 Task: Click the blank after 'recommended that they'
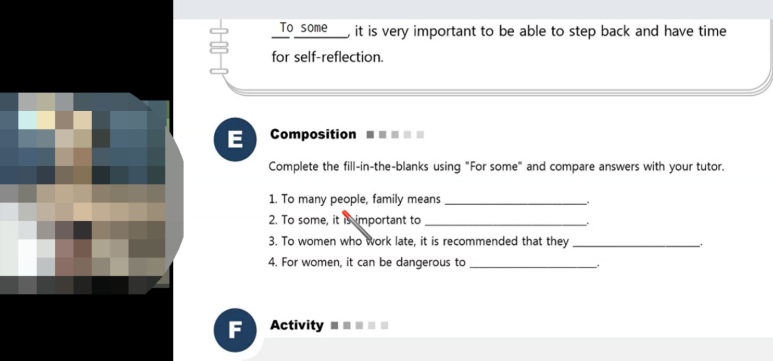coord(636,242)
